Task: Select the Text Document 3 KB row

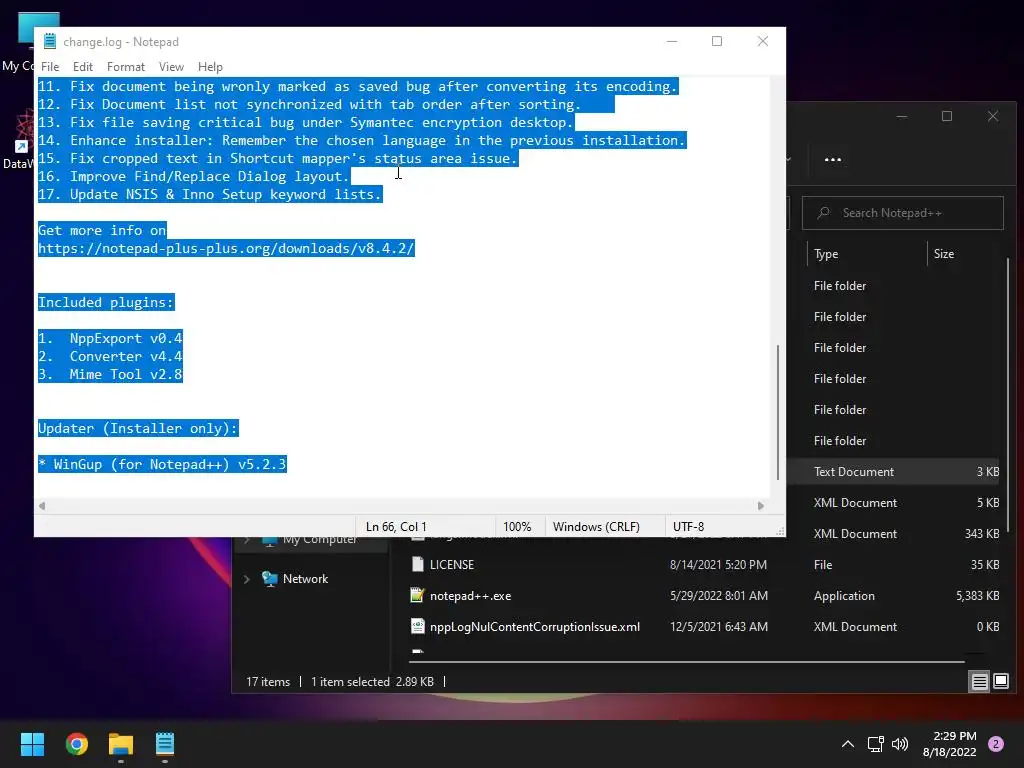Action: click(x=895, y=472)
